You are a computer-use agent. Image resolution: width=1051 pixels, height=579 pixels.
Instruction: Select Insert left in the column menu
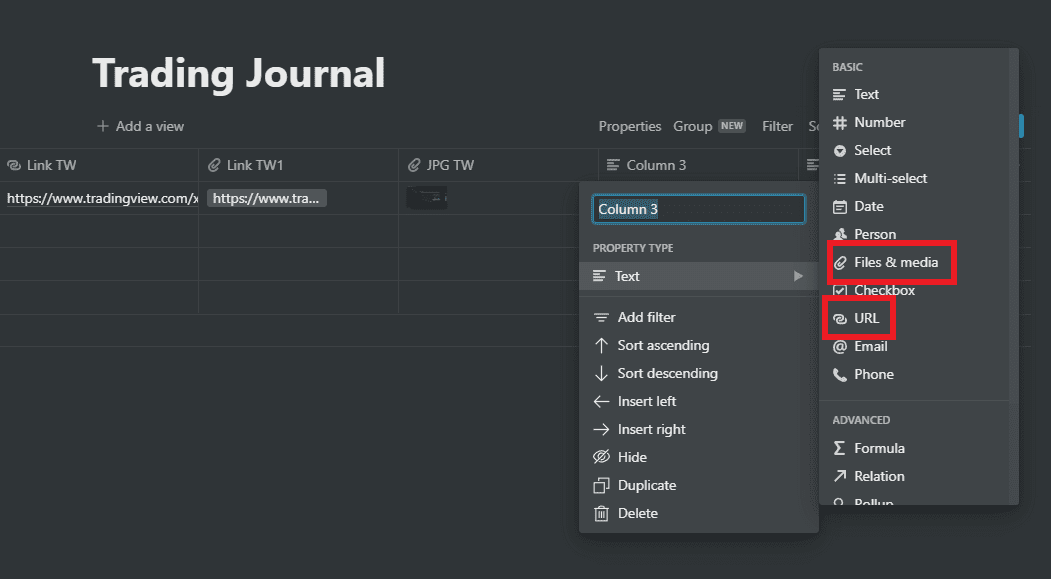click(698, 401)
